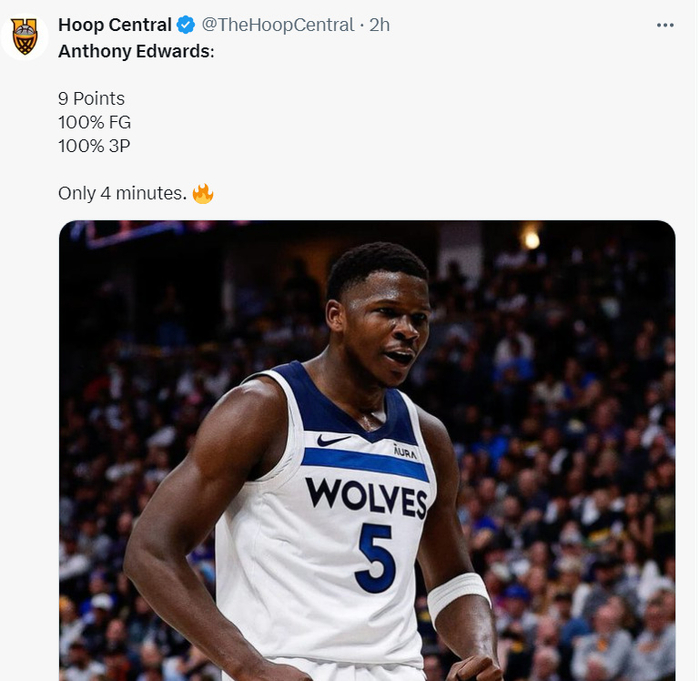Open the Hoop Central profile avatar
The width and height of the screenshot is (700, 681).
(x=25, y=36)
